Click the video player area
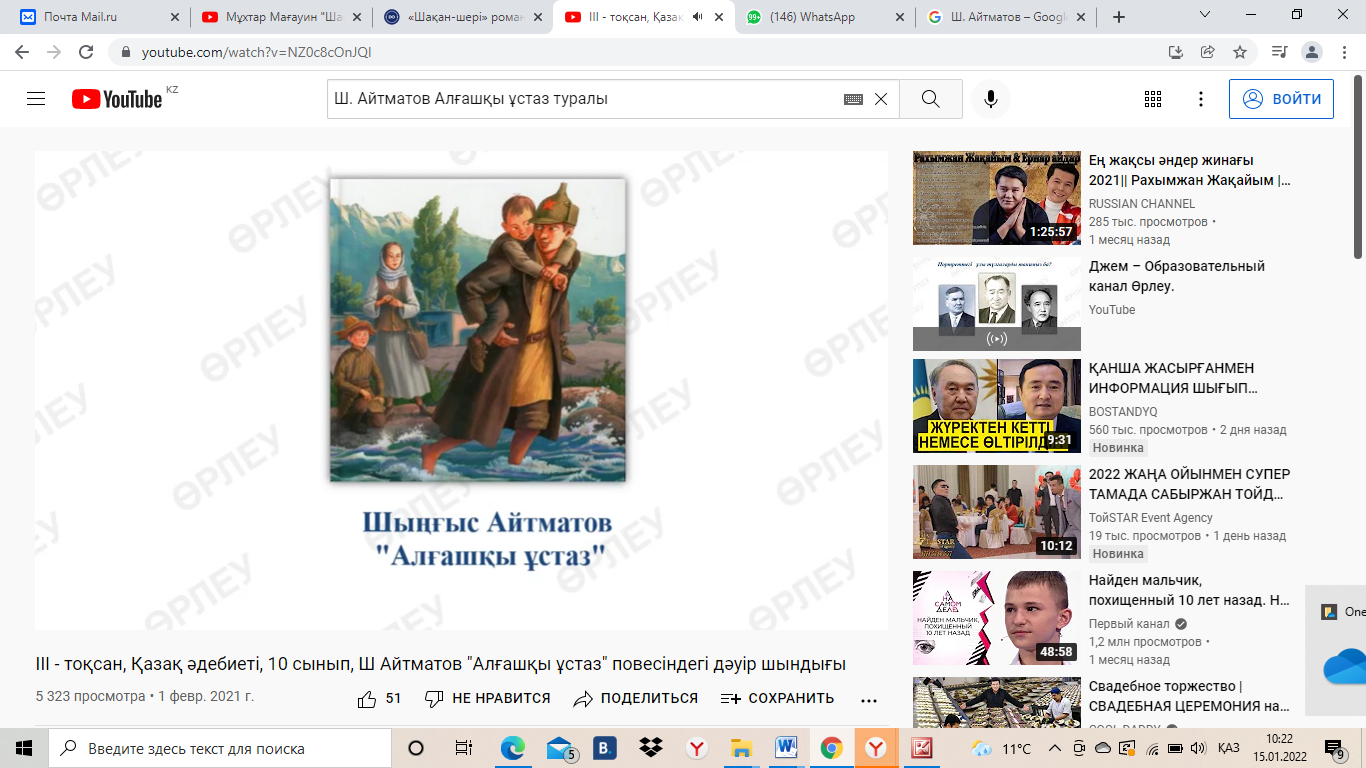 point(461,390)
